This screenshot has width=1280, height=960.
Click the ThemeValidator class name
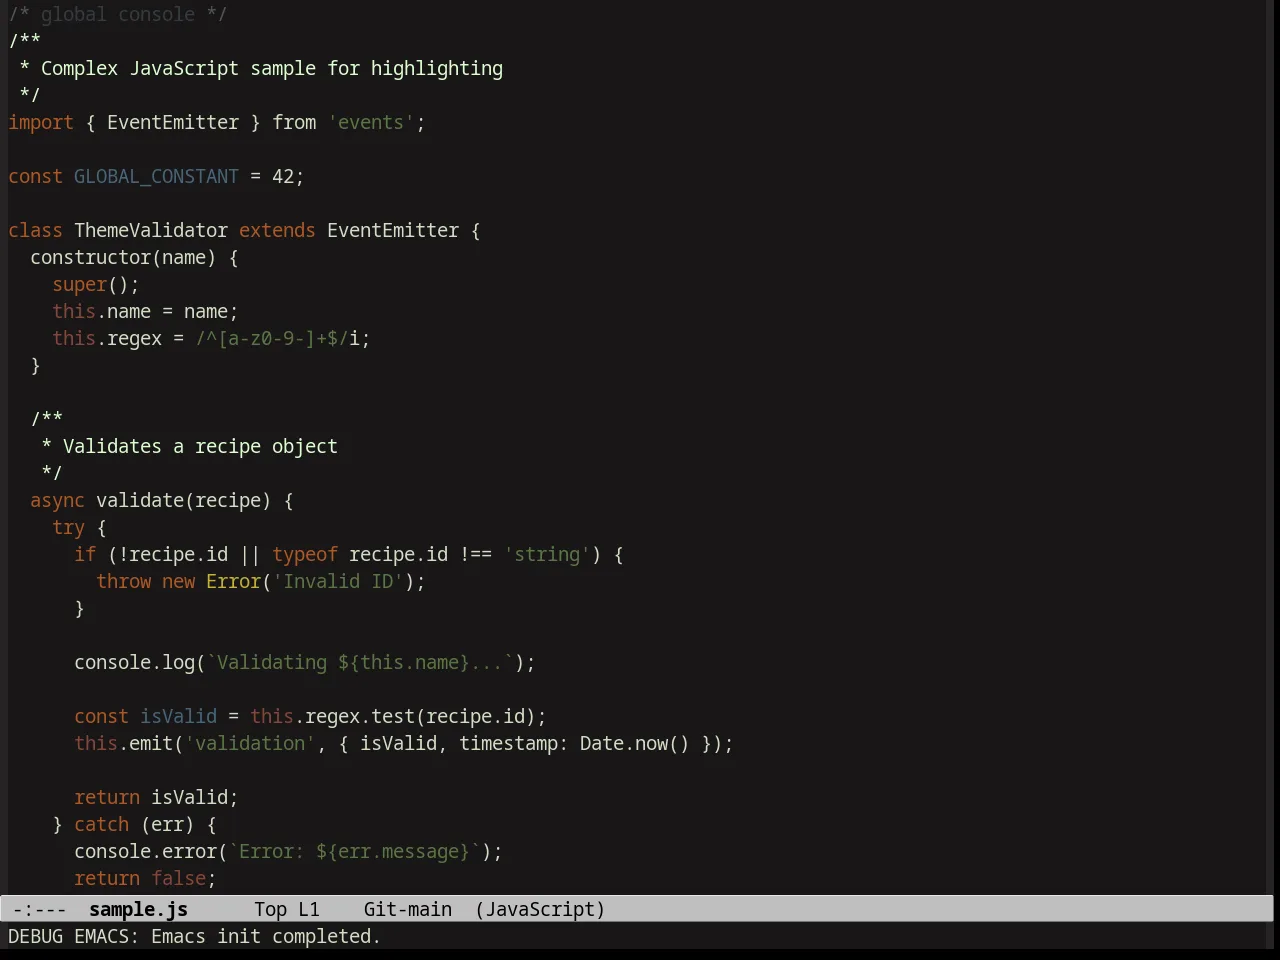pyautogui.click(x=151, y=230)
